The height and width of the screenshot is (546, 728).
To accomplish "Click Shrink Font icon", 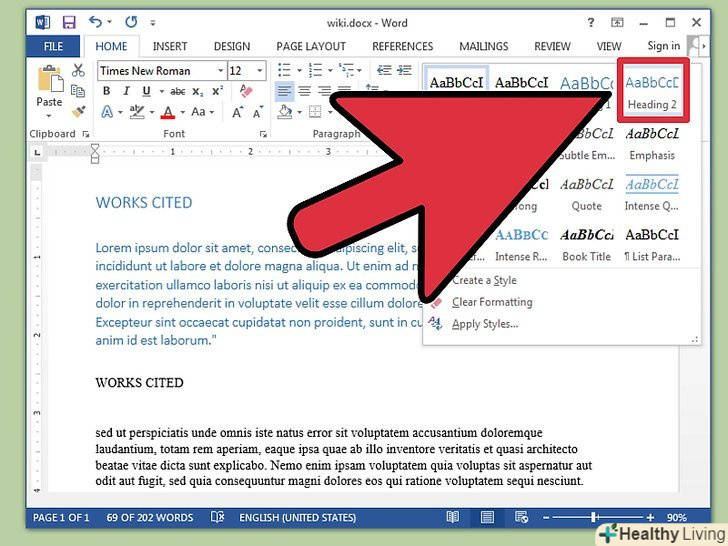I will pyautogui.click(x=258, y=112).
